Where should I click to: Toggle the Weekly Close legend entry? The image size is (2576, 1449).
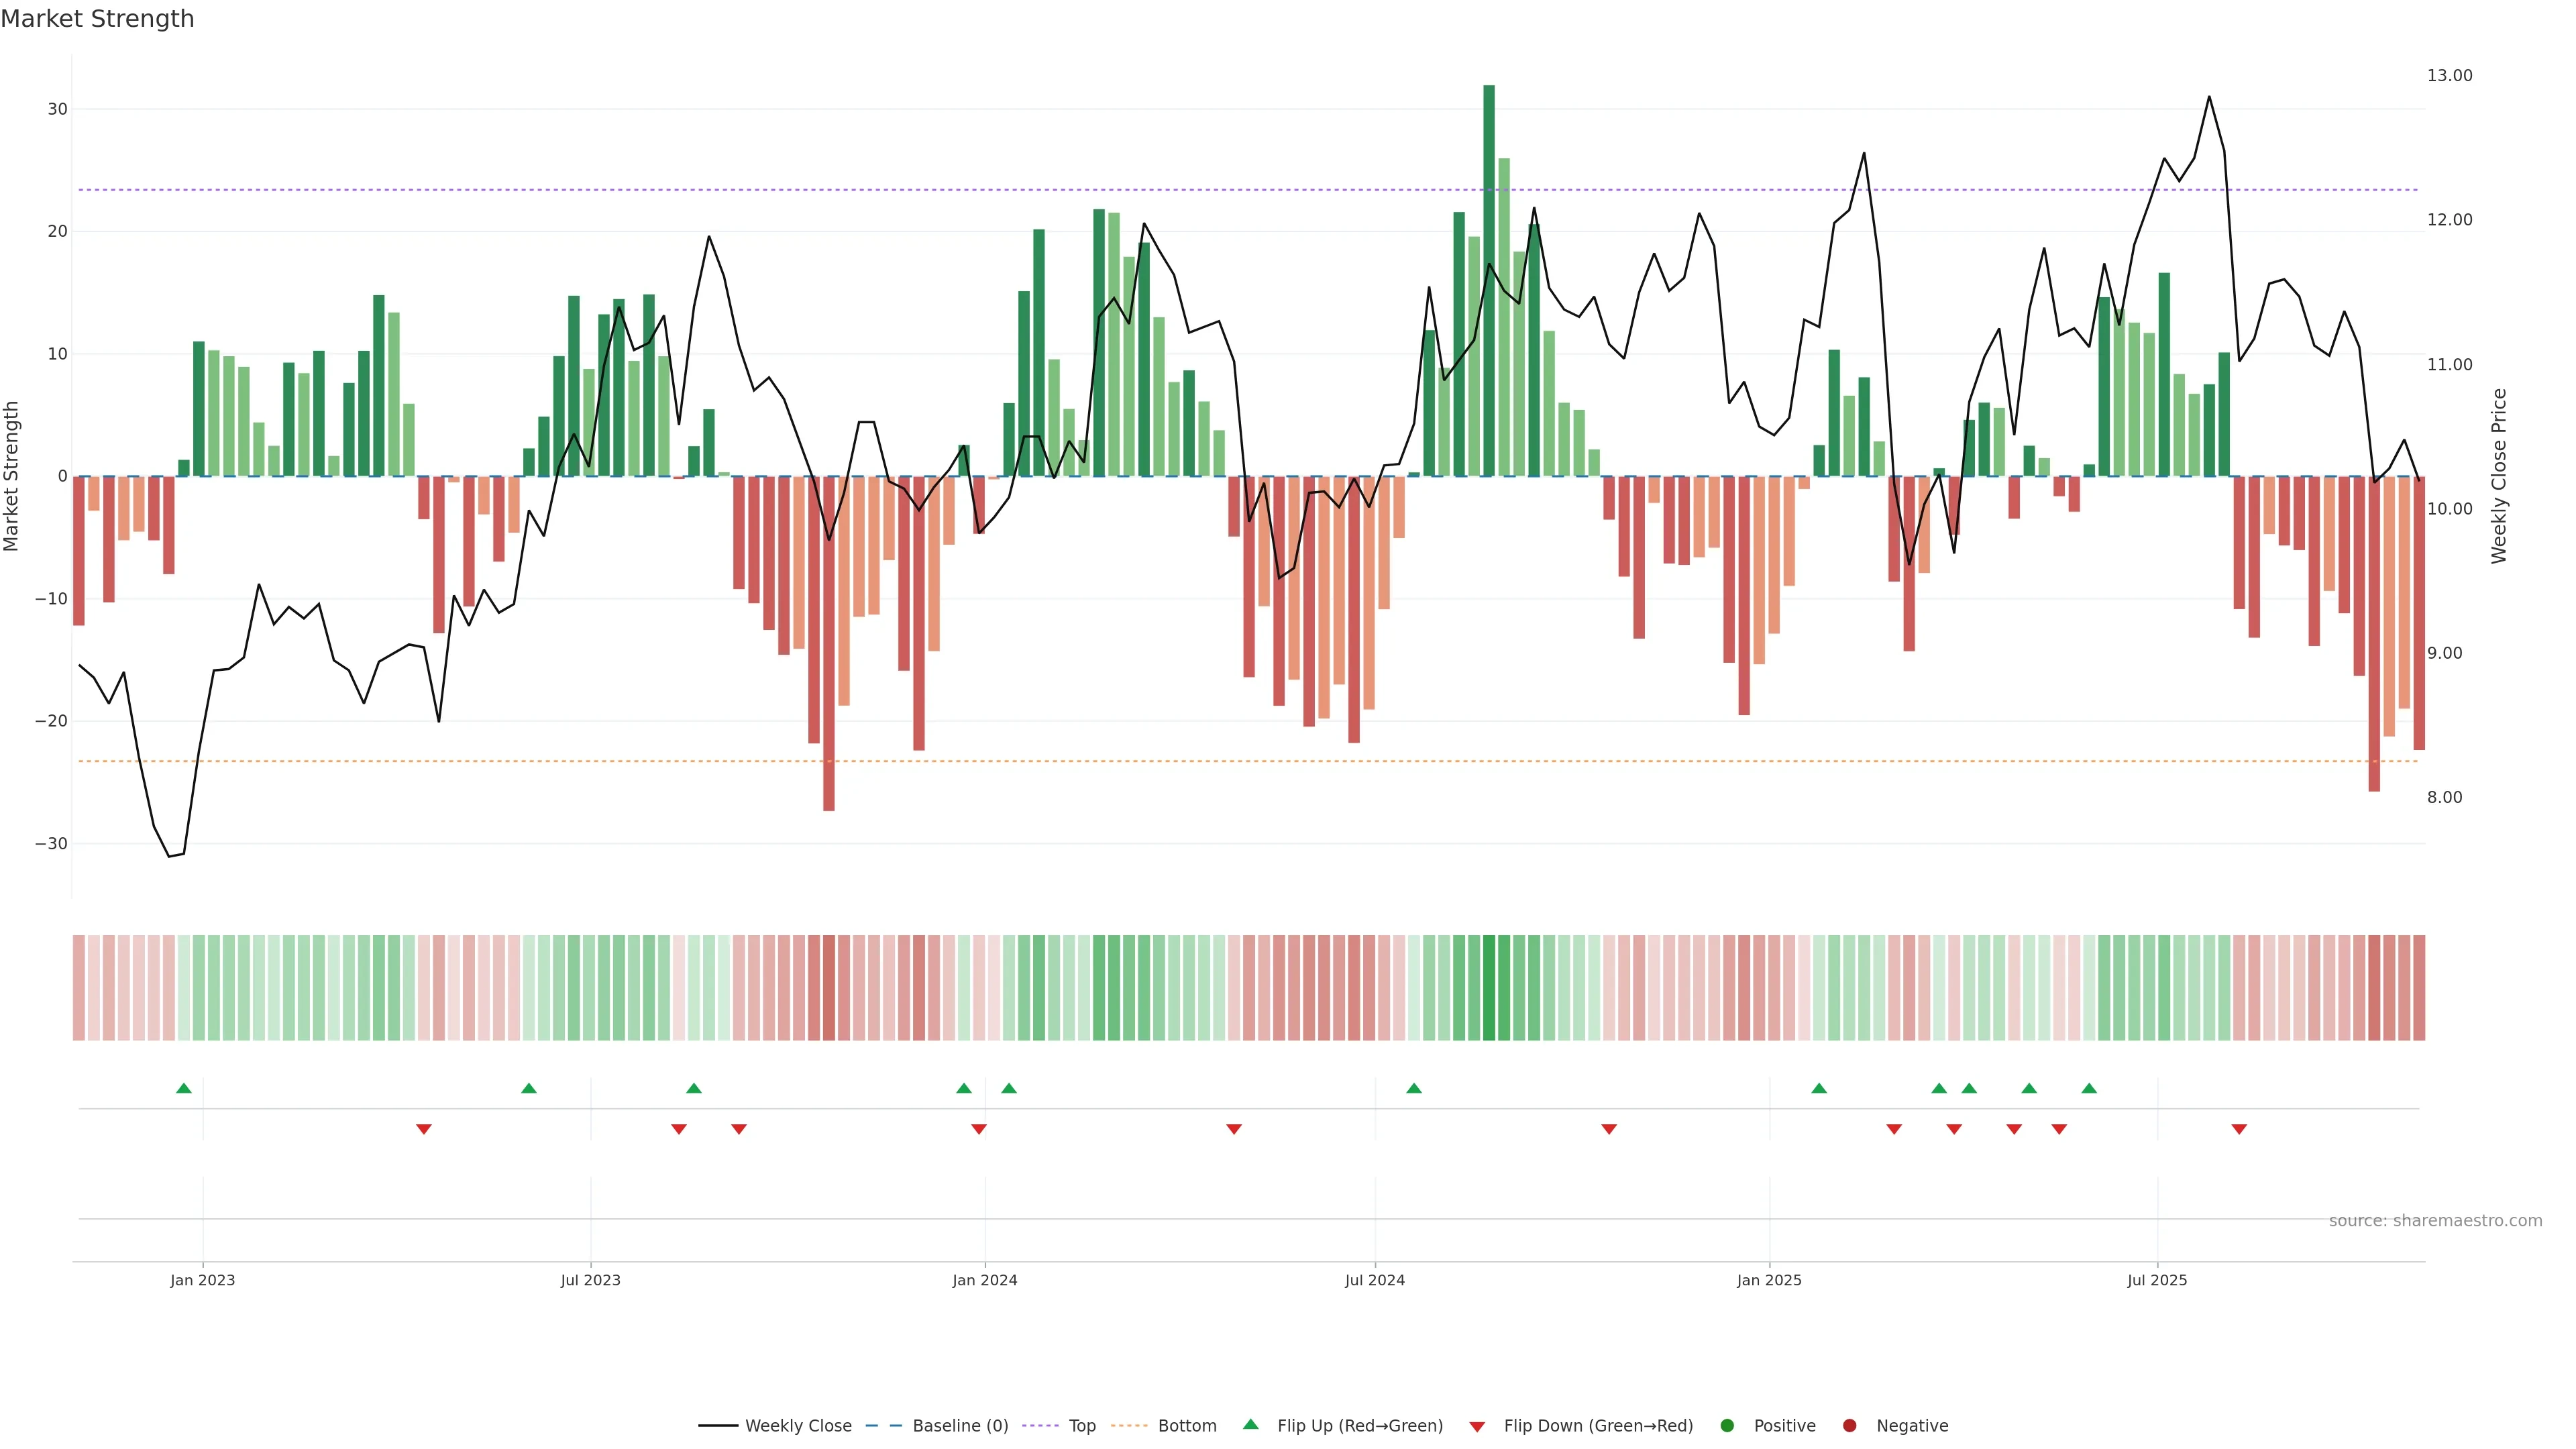coord(797,1426)
